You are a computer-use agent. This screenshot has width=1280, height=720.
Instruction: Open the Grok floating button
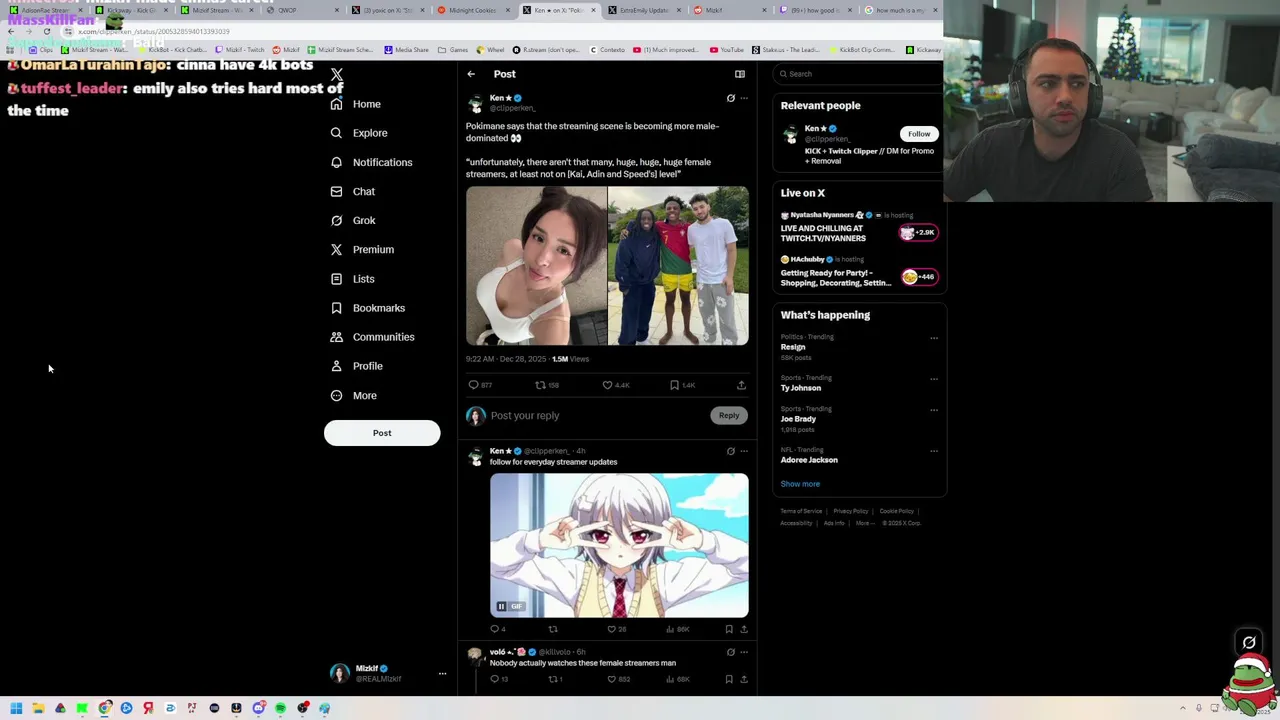(x=1249, y=643)
